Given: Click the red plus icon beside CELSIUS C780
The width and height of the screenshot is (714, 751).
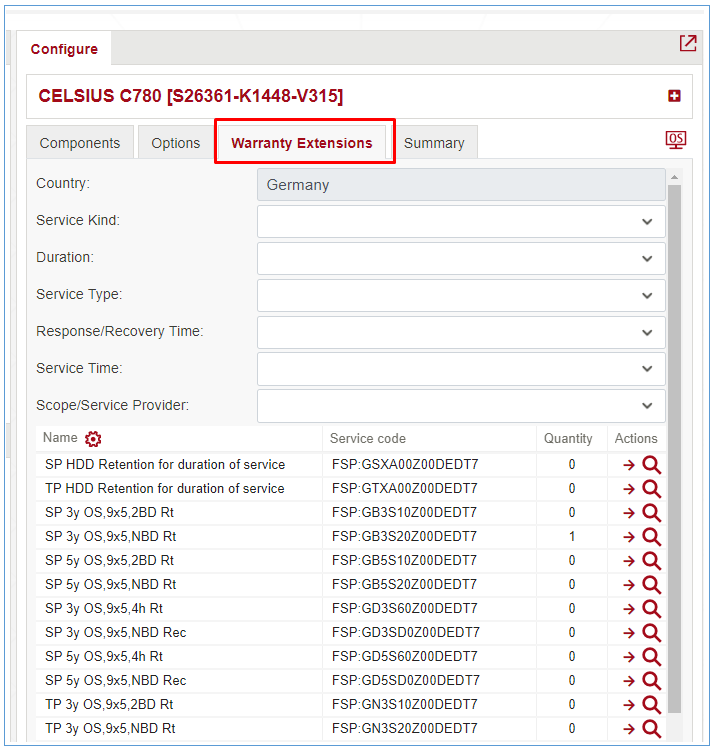Looking at the screenshot, I should pos(674,96).
